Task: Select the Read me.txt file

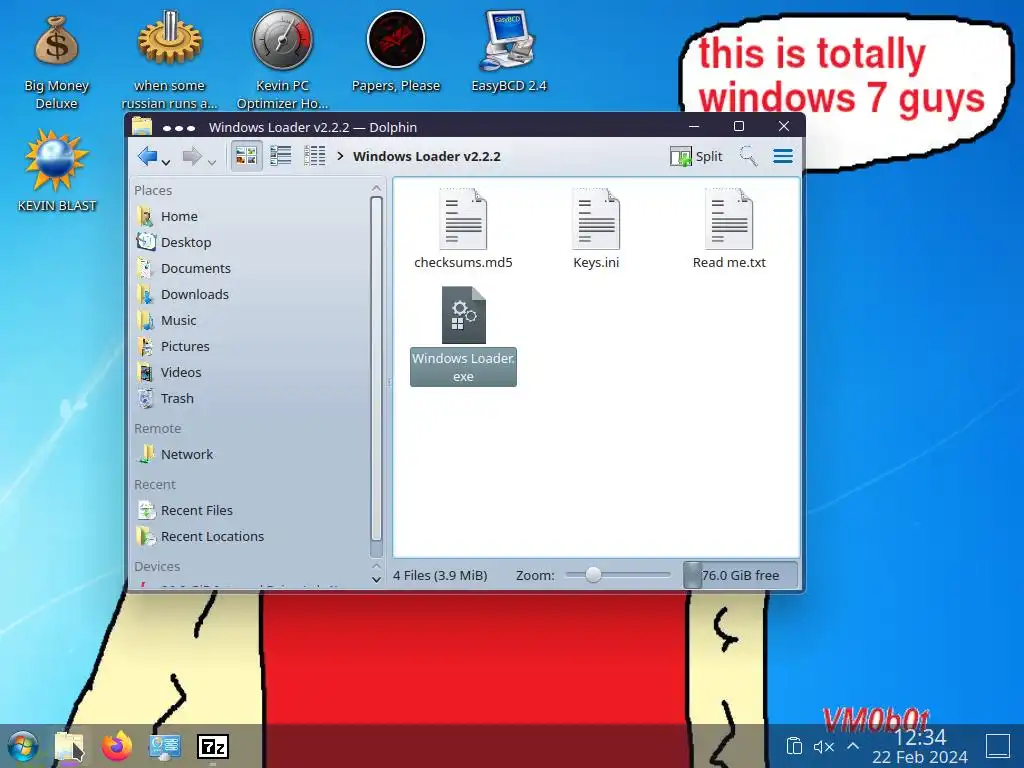Action: tap(729, 229)
